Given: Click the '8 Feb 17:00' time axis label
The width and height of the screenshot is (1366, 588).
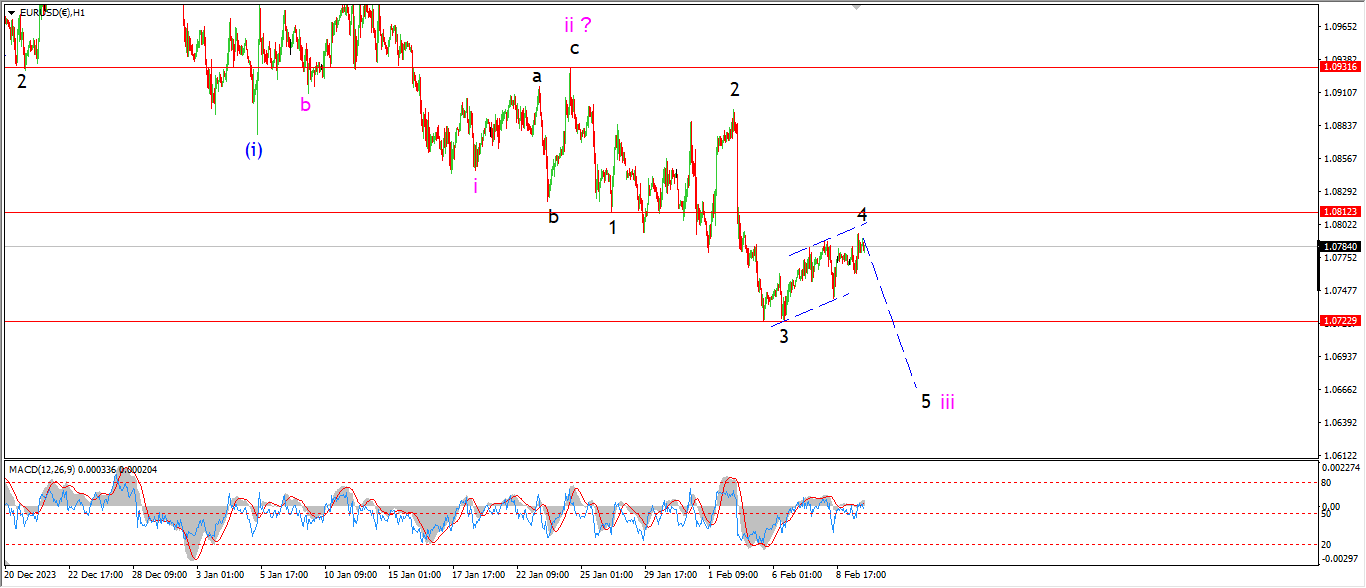Looking at the screenshot, I should [x=860, y=575].
